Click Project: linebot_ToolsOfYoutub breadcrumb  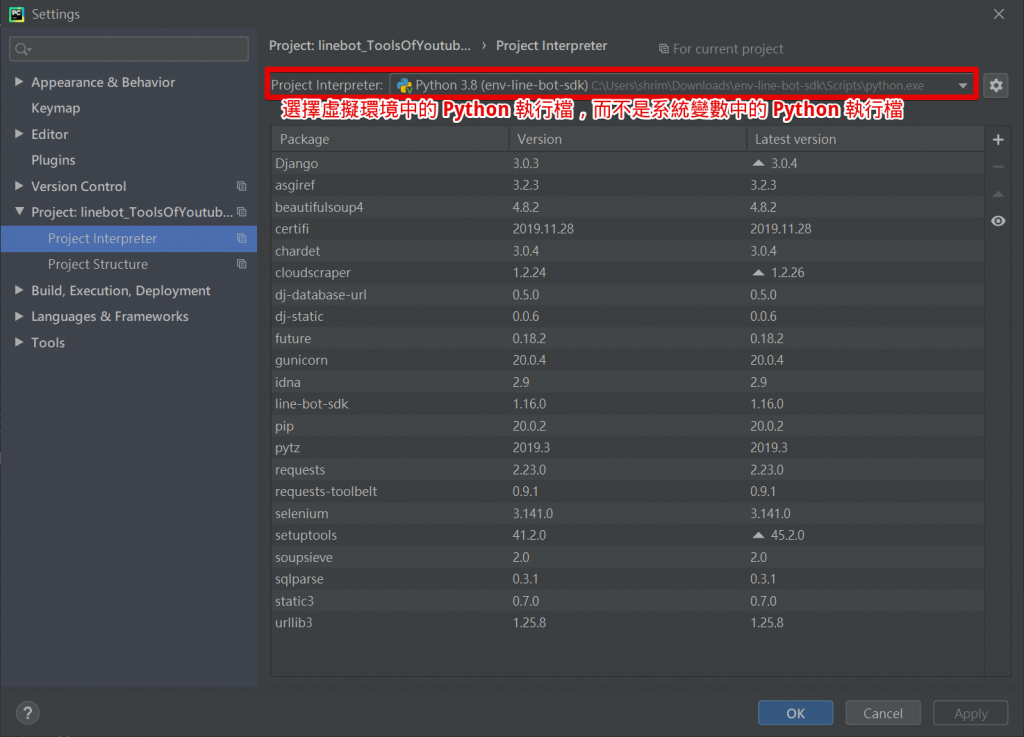(370, 46)
